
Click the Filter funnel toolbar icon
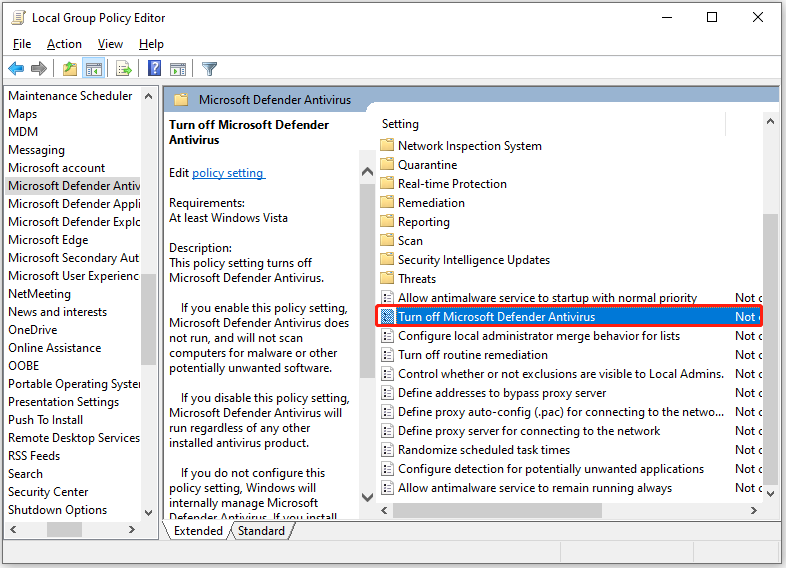pos(210,68)
